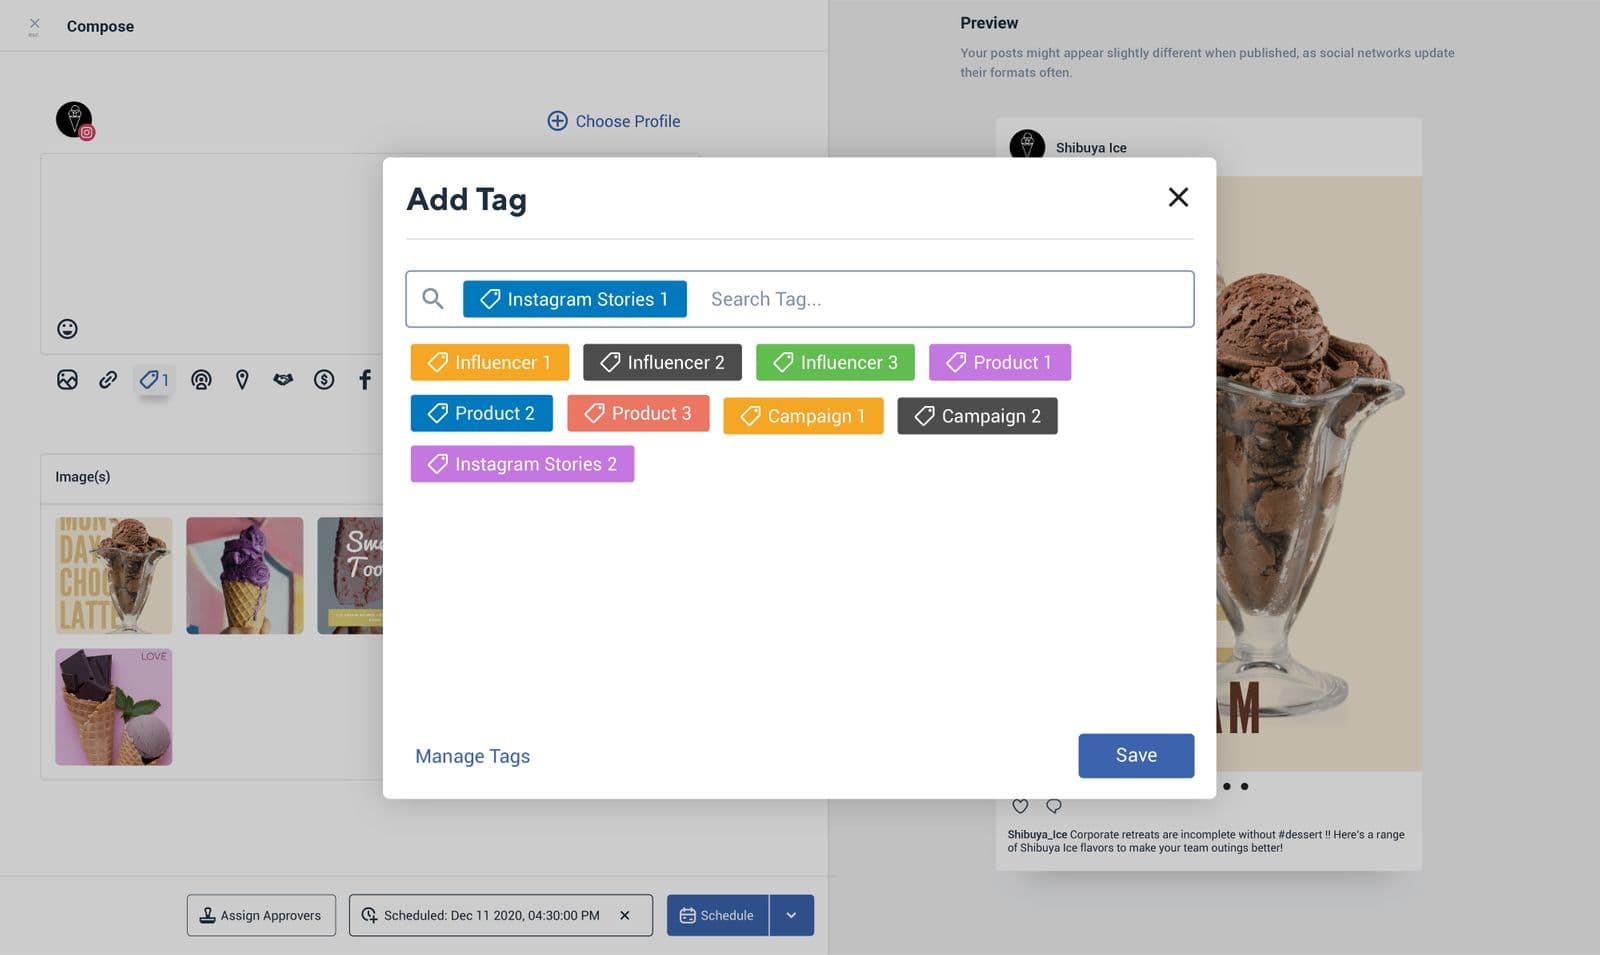Close the Add Tag dialog

1178,198
